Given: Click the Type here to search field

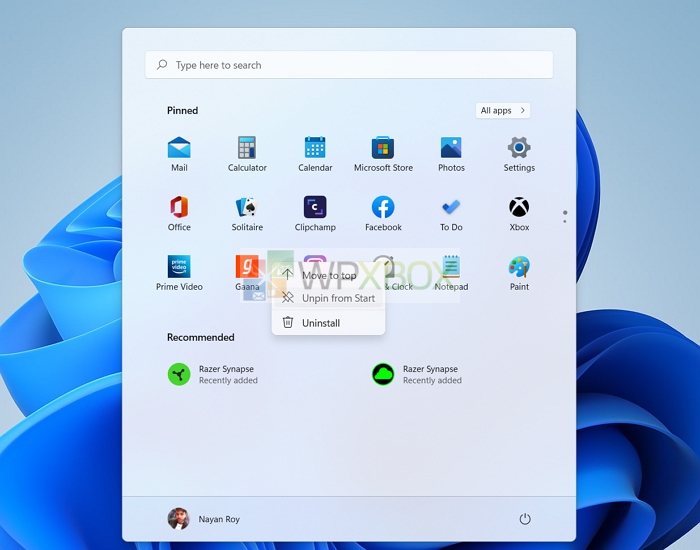Looking at the screenshot, I should [349, 65].
